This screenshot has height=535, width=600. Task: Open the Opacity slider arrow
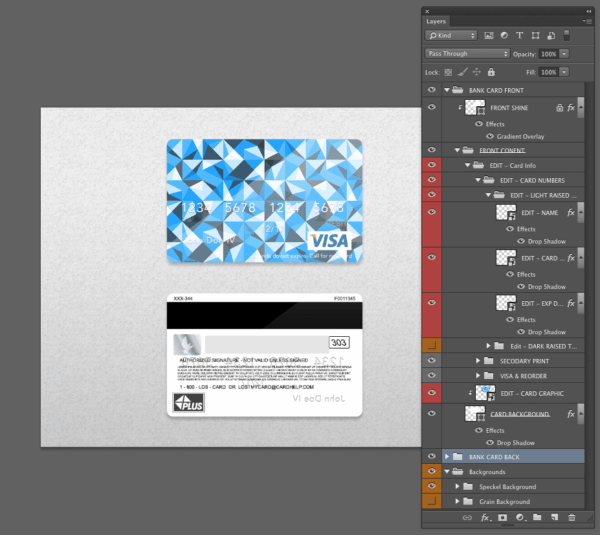(x=564, y=54)
